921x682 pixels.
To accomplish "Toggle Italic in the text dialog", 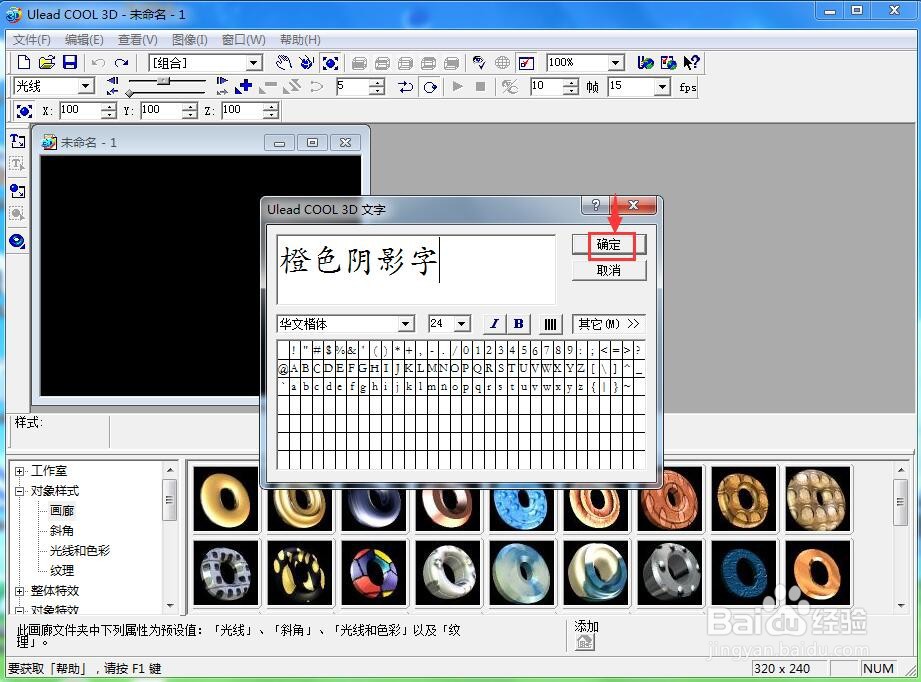I will coord(495,324).
